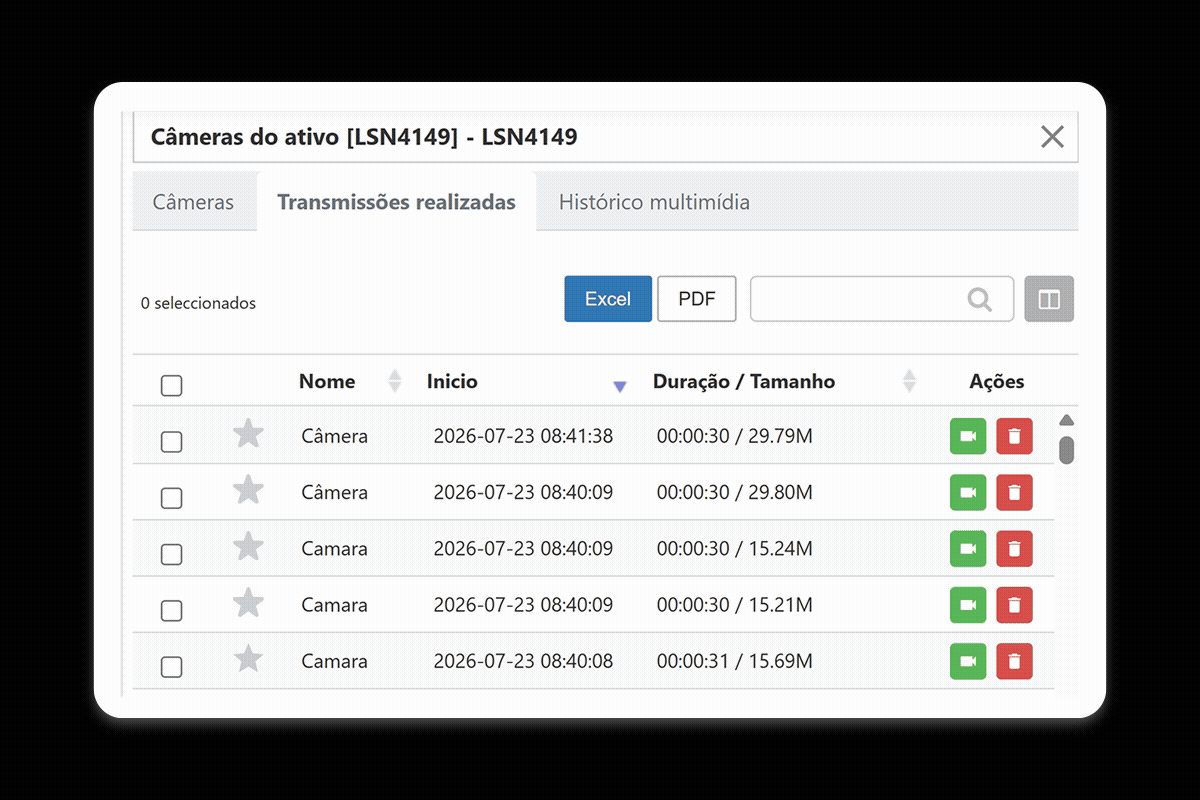Check the 15.21M row checkbox

coord(172,610)
